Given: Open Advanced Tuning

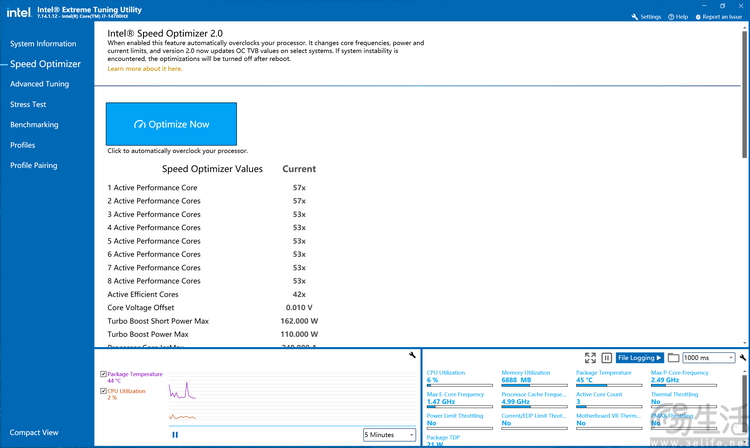Looking at the screenshot, I should [39, 84].
